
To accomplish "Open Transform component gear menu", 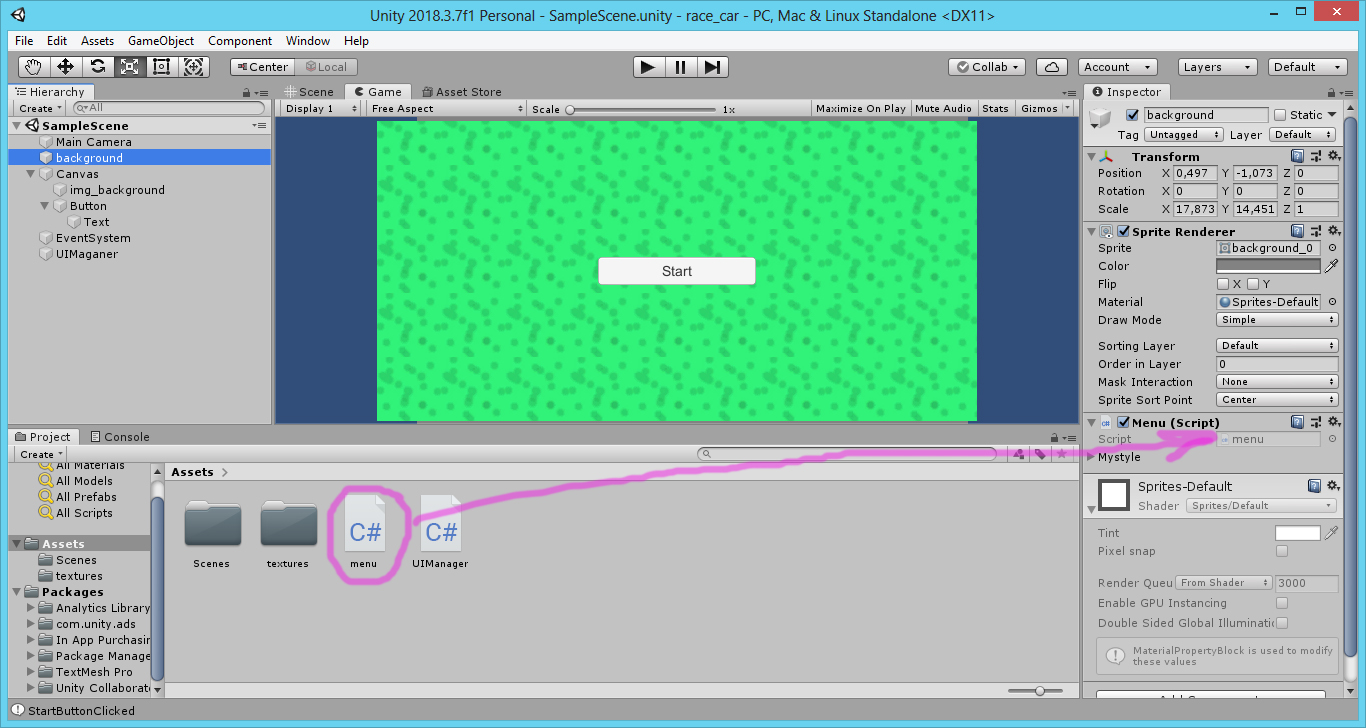I will coord(1333,156).
